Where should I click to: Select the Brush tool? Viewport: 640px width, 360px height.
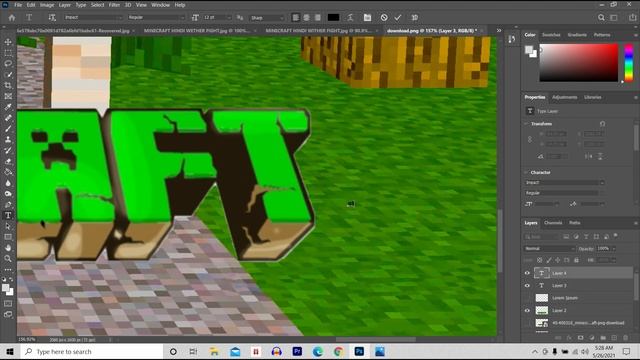coord(8,129)
